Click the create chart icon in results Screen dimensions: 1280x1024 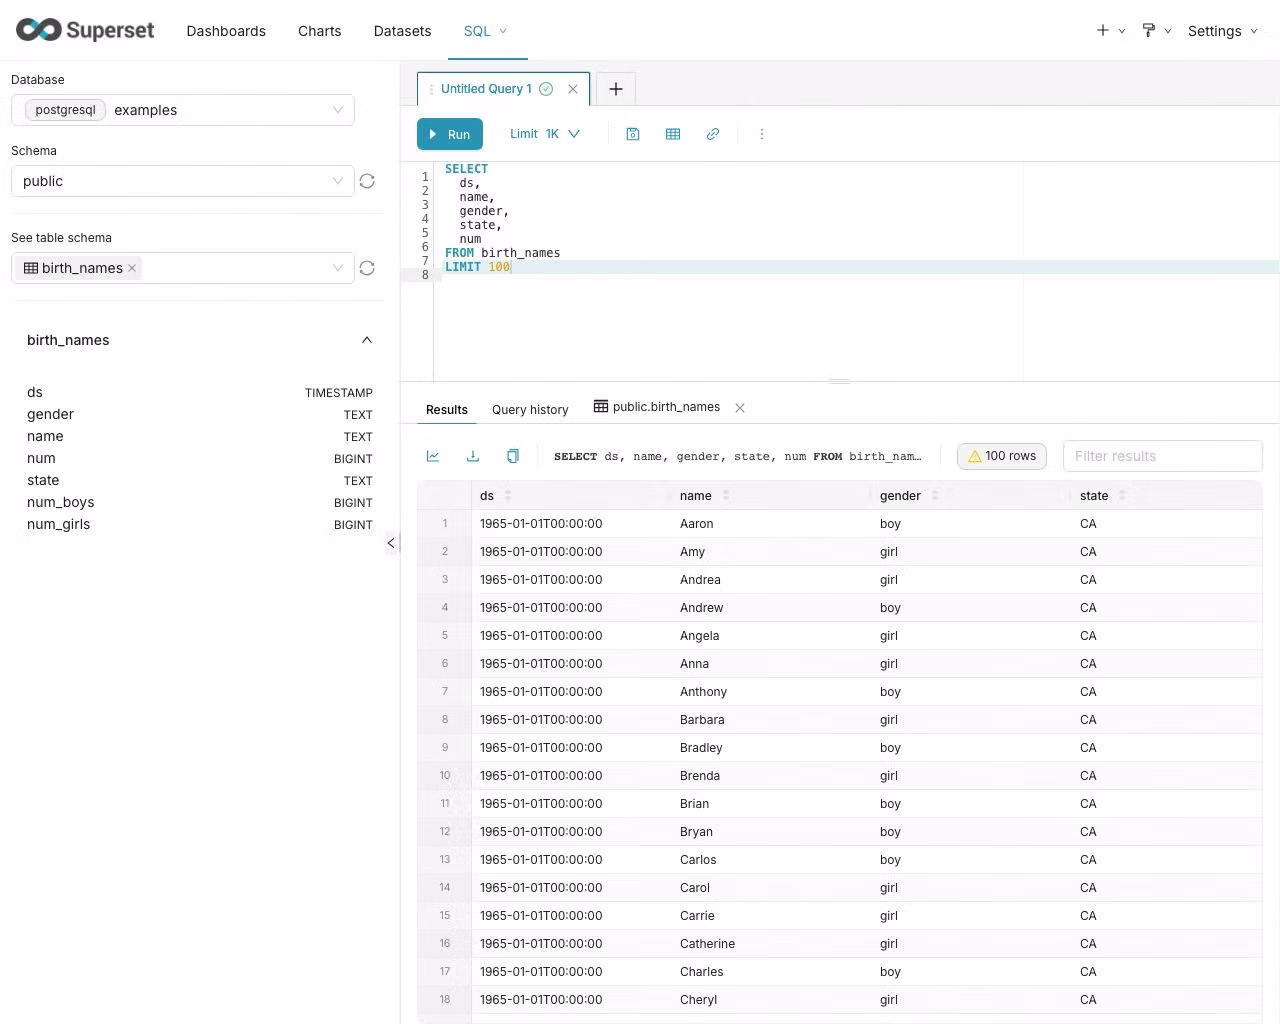pos(433,456)
